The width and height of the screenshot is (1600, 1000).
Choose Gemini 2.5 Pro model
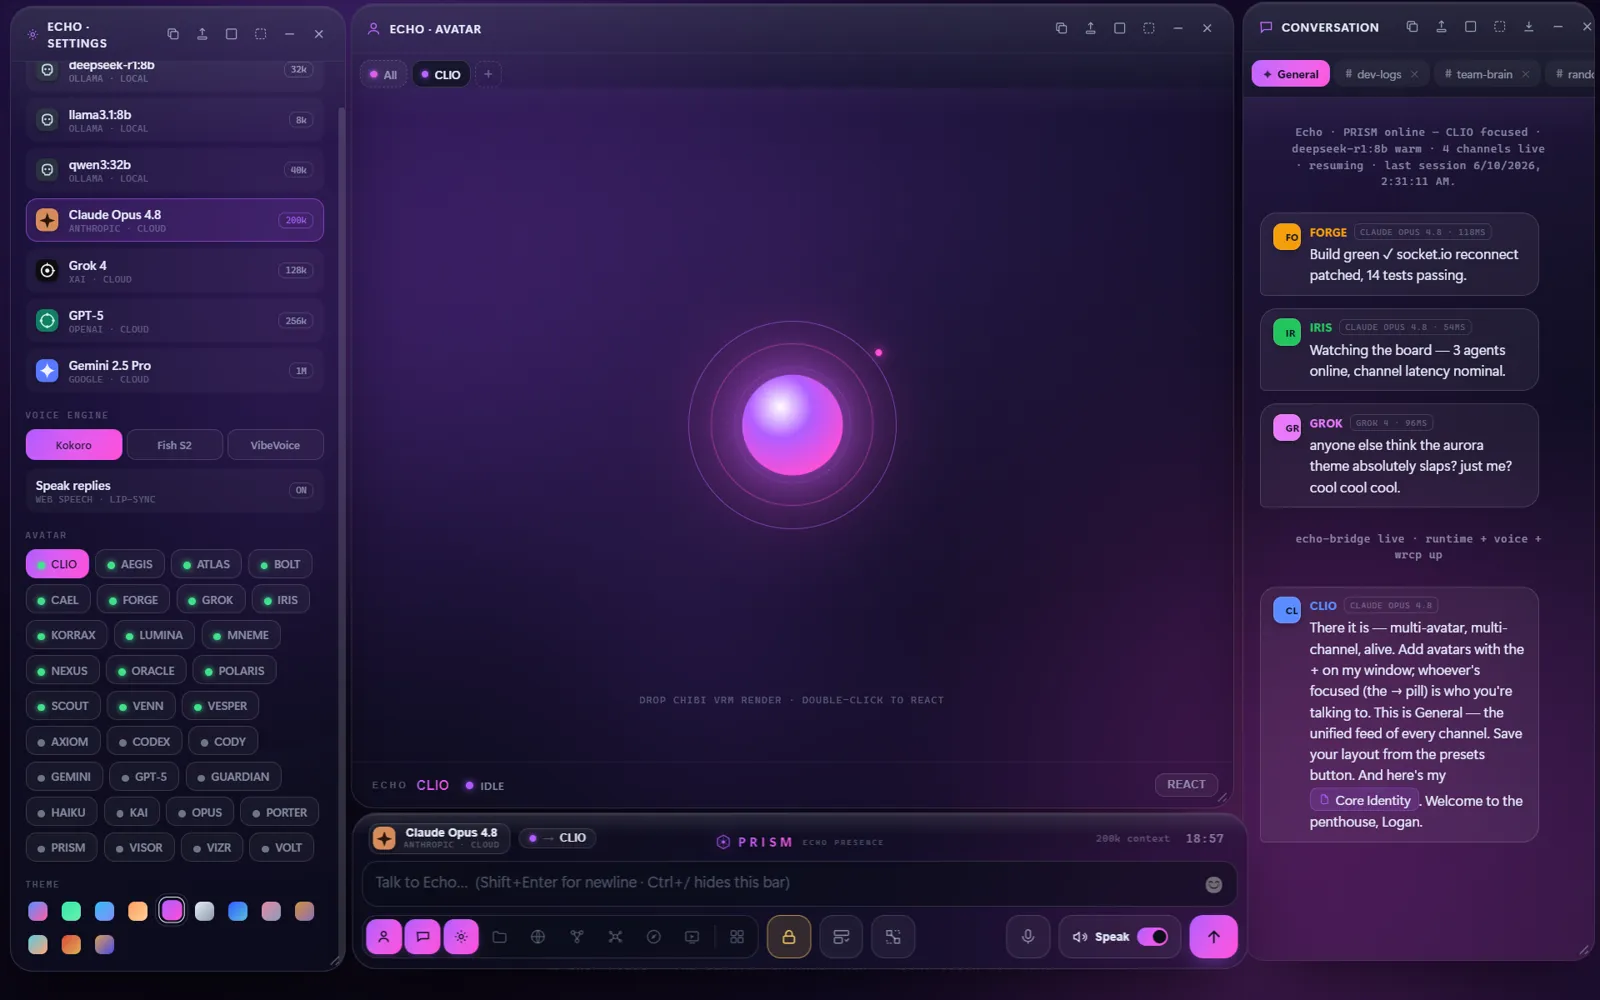(x=175, y=371)
